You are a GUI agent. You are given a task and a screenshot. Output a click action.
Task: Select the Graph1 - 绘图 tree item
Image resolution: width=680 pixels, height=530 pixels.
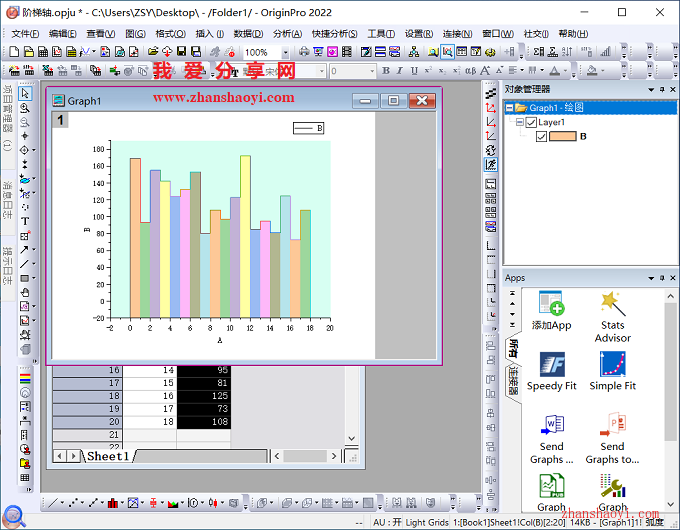(556, 108)
